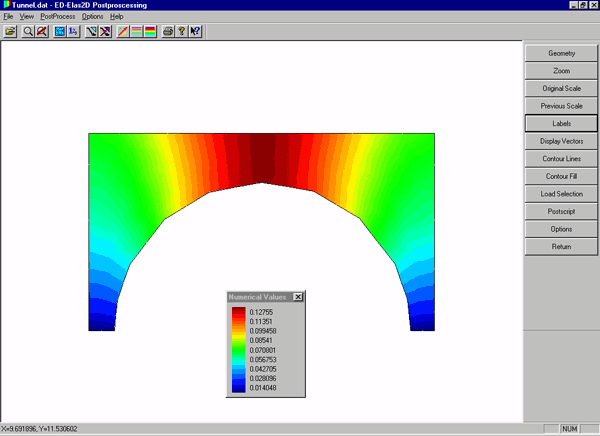Click the 0.042705 legend value
Viewport: 600px width, 436px height.
(262, 369)
